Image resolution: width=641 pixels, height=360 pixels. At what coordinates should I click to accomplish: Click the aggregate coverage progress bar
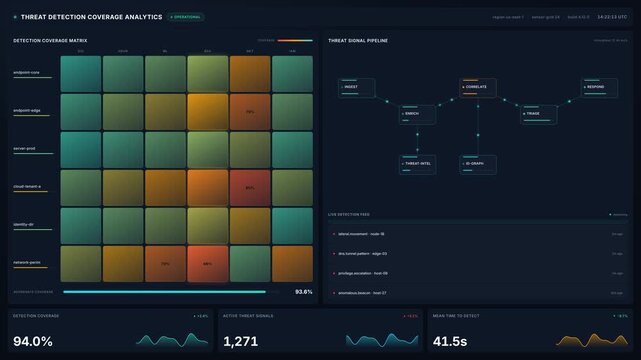(171, 292)
